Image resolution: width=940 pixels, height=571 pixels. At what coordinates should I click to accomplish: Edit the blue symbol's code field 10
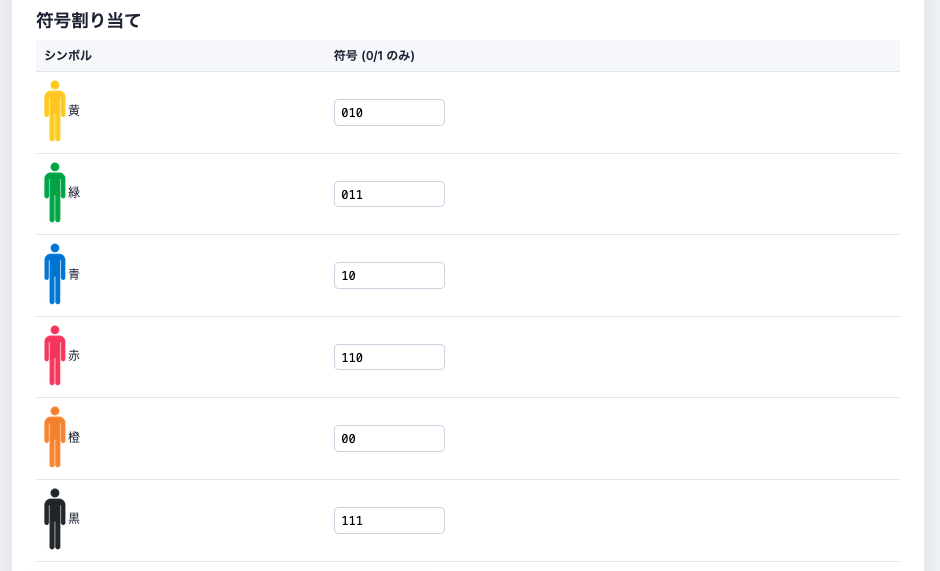tap(389, 276)
